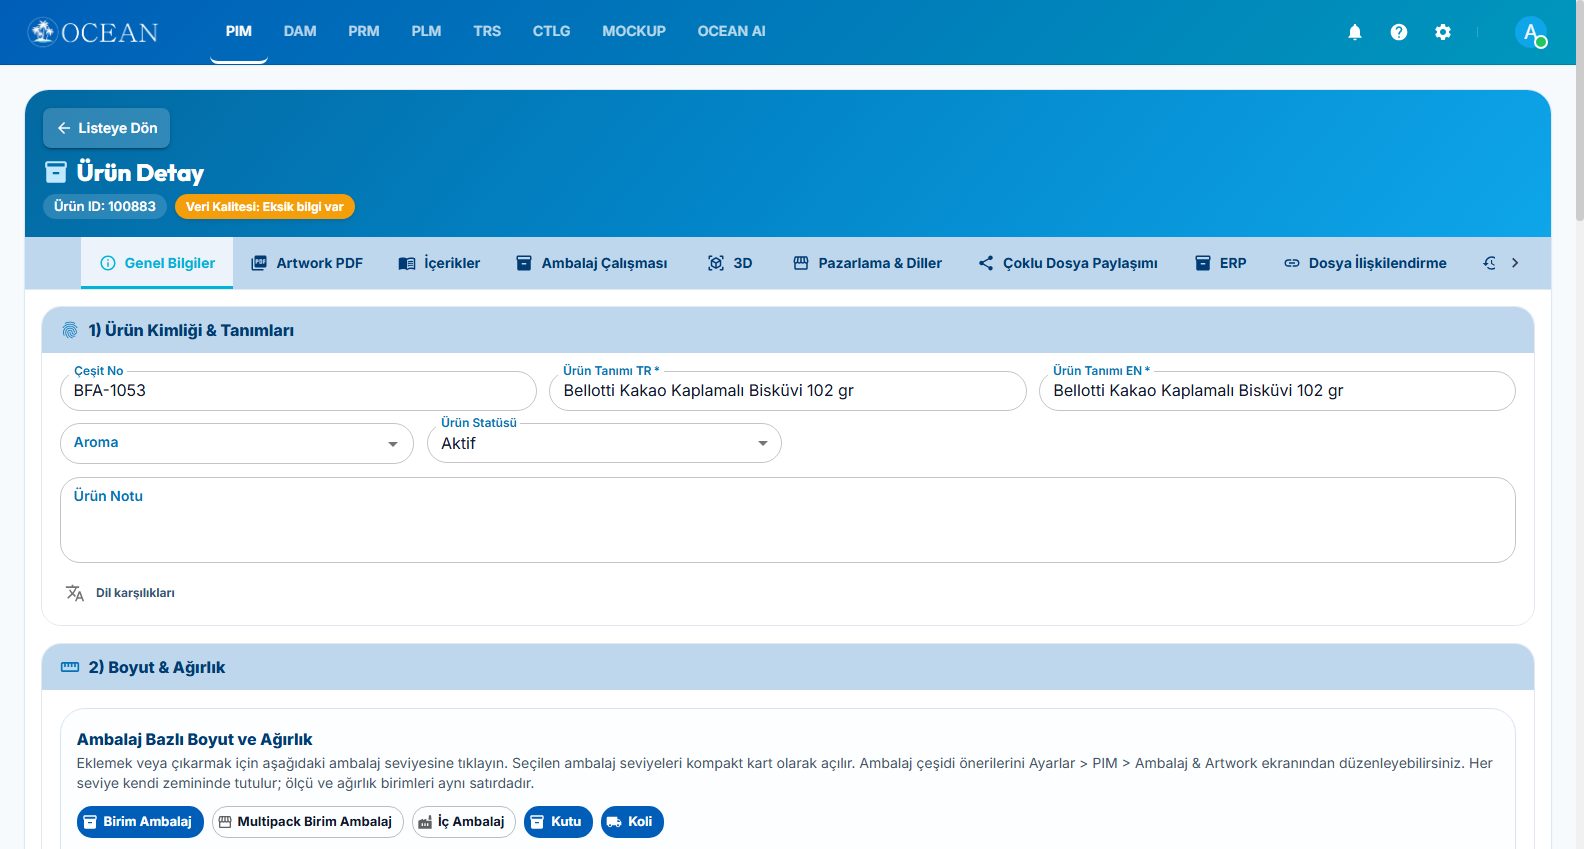Open the TRS module

(x=487, y=31)
